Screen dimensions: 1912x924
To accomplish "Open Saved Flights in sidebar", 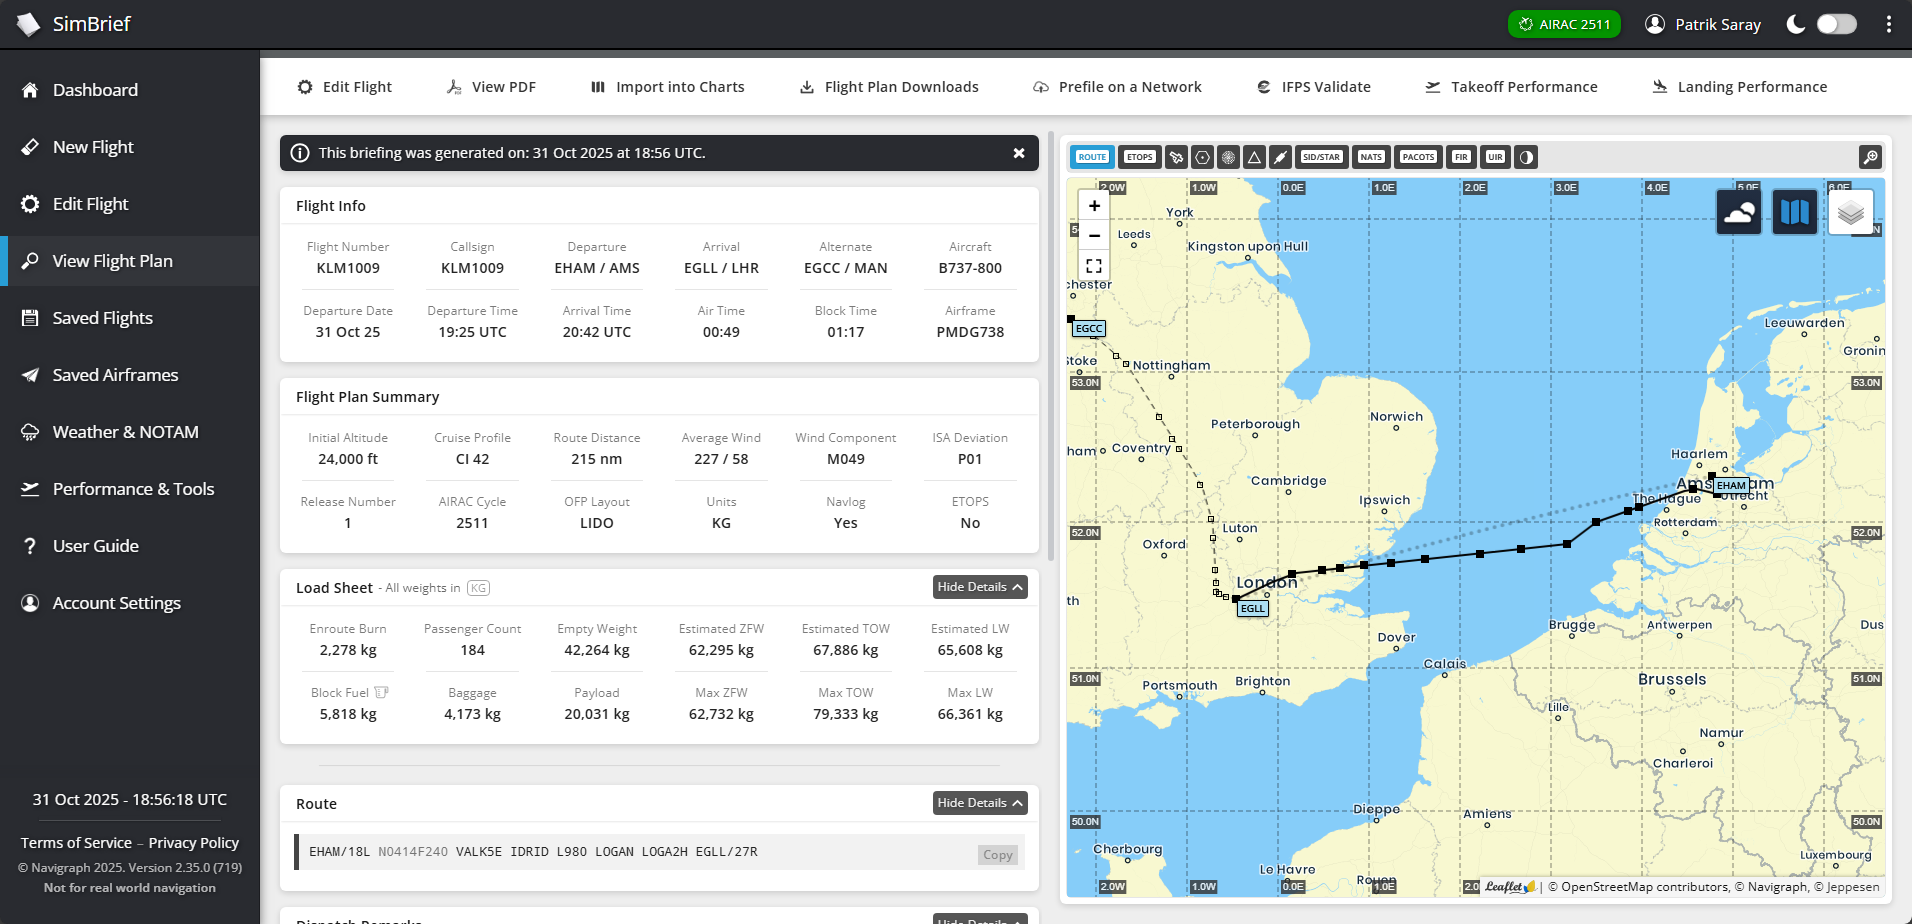I will click(x=103, y=318).
